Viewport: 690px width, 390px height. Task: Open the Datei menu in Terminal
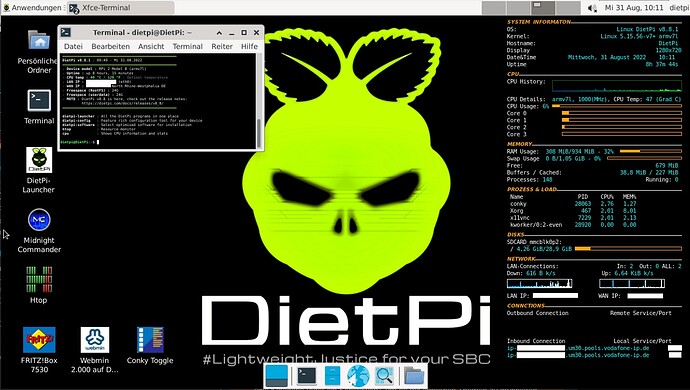point(73,46)
